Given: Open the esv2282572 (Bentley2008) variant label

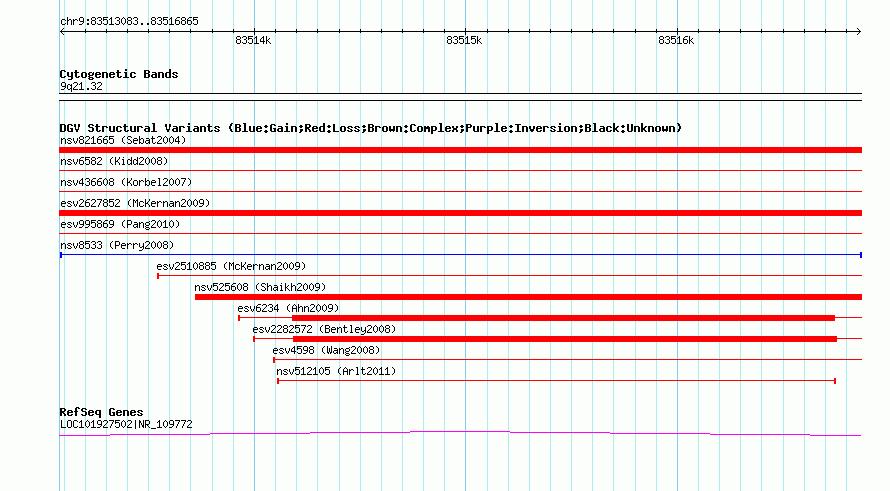Looking at the screenshot, I should 324,329.
